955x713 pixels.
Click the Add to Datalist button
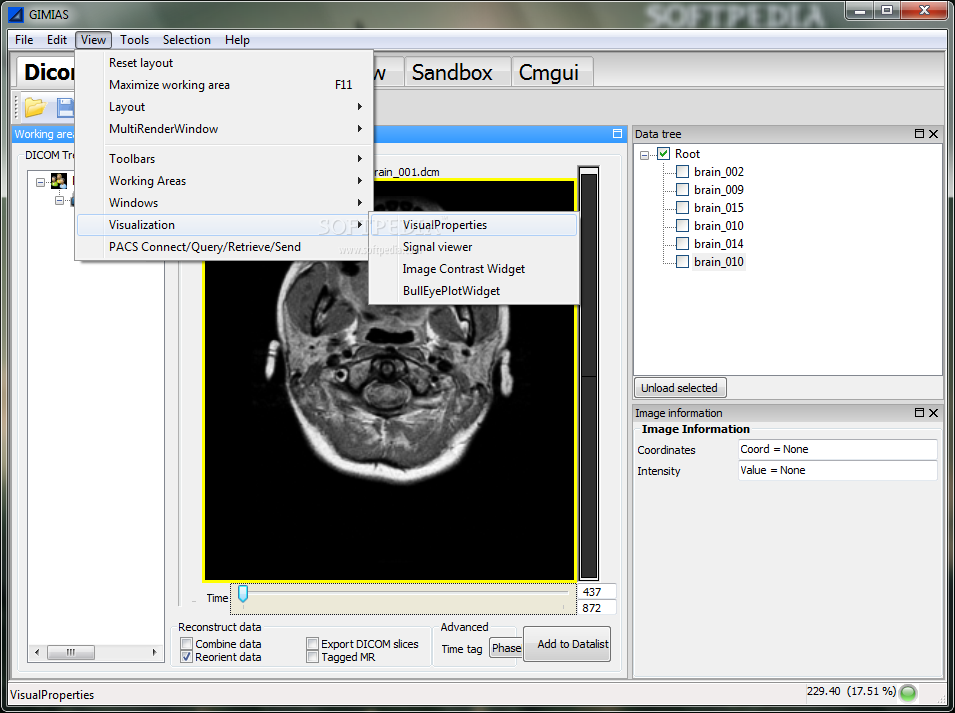(567, 644)
